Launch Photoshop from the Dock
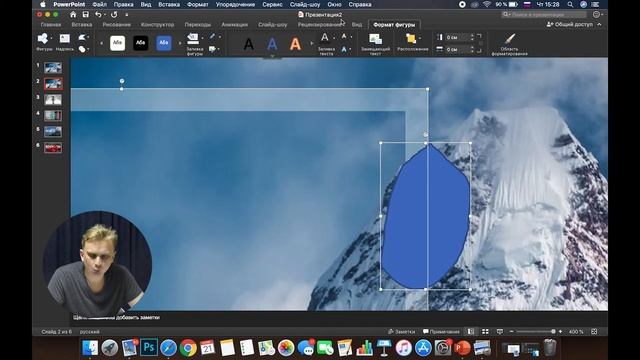 [x=149, y=348]
